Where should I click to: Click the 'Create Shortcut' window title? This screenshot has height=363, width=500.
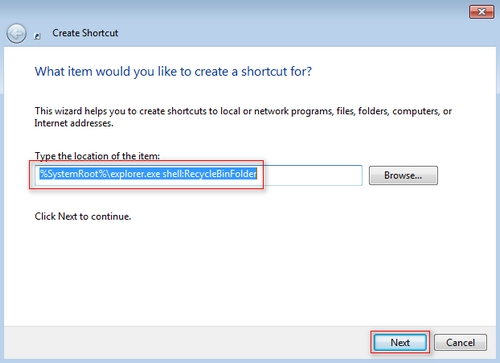(85, 33)
